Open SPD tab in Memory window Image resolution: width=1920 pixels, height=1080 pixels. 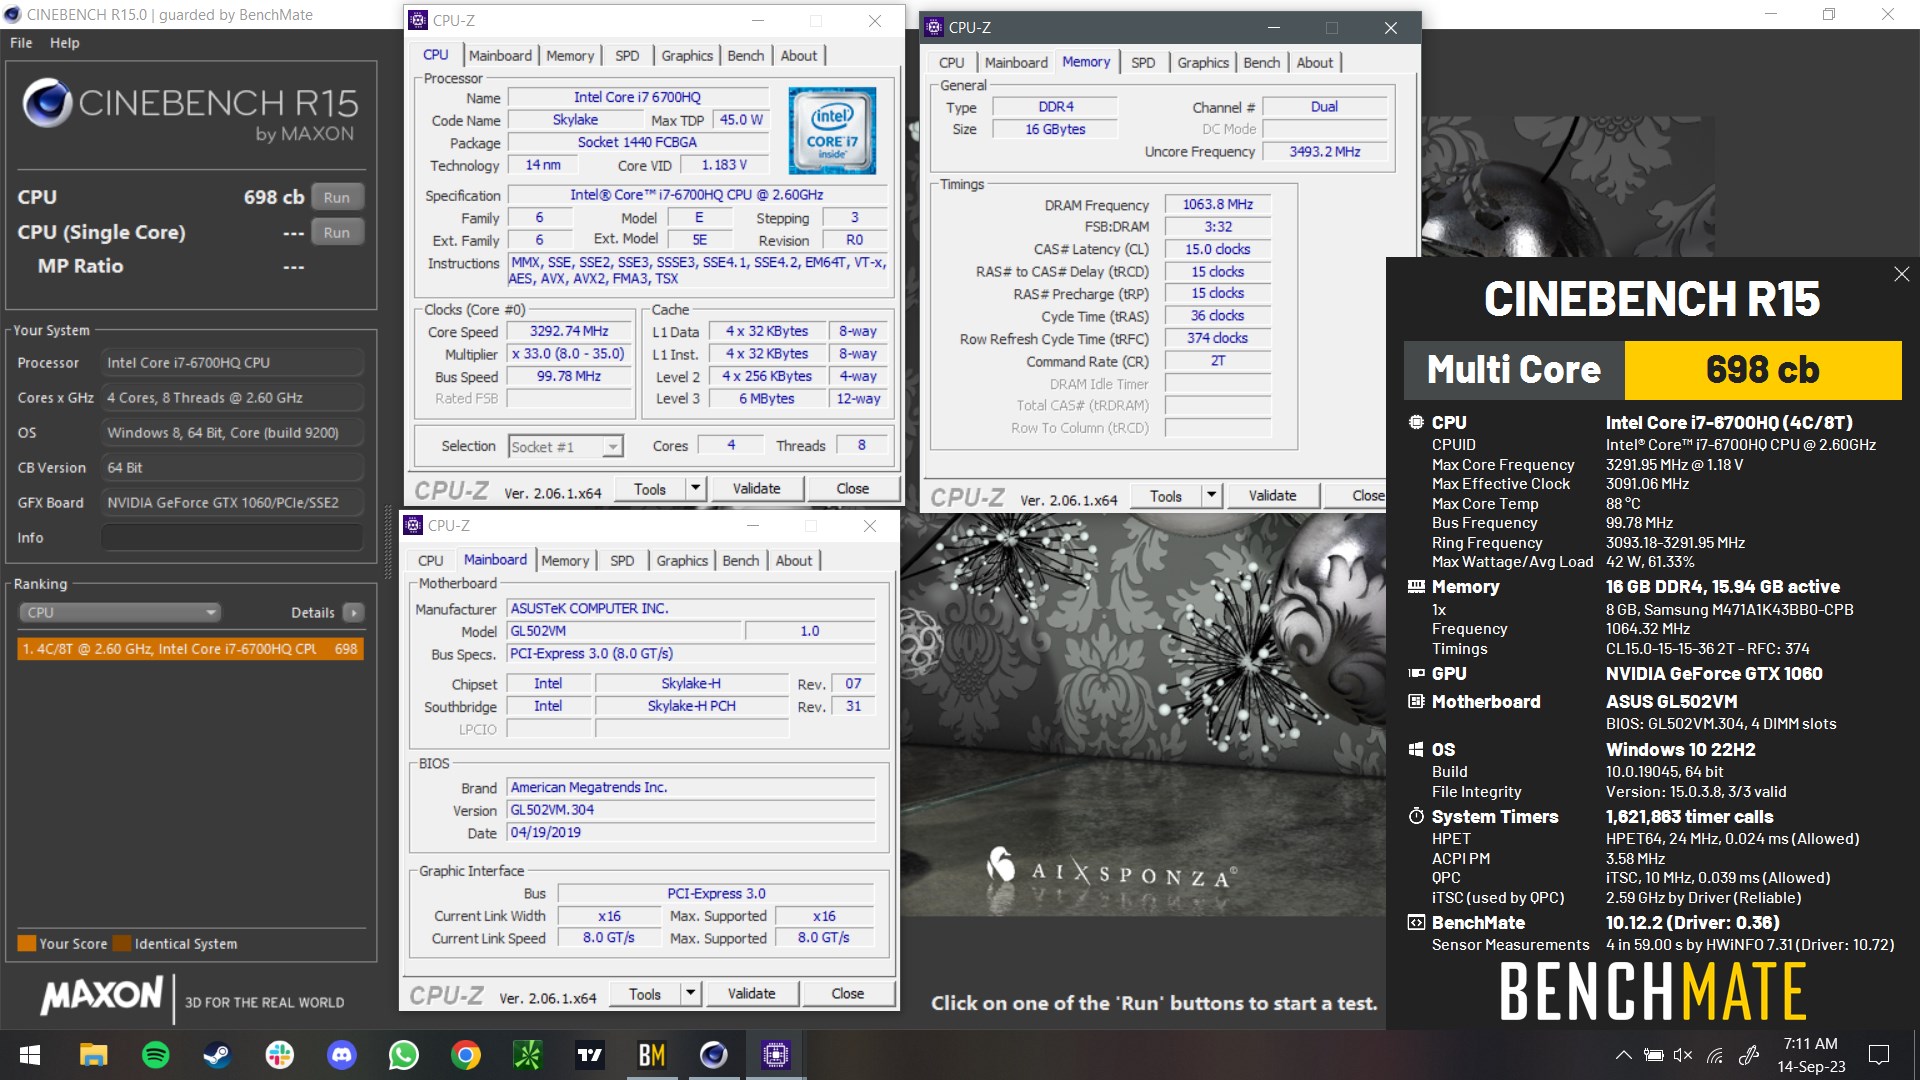[x=1143, y=63]
